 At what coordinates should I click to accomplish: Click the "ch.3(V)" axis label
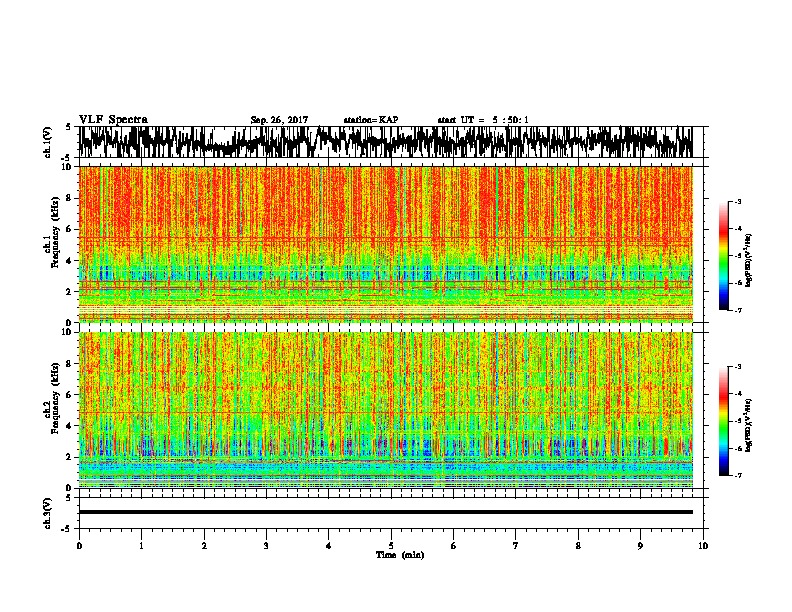tap(48, 513)
